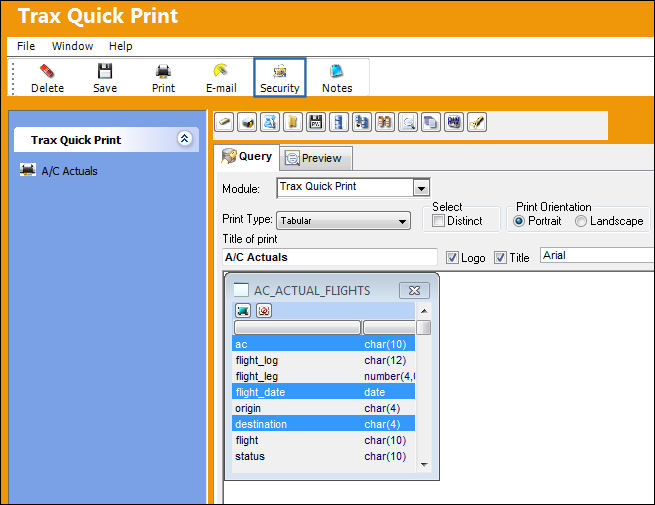Click the field list scroll down arrow
This screenshot has width=655, height=505.
(424, 464)
